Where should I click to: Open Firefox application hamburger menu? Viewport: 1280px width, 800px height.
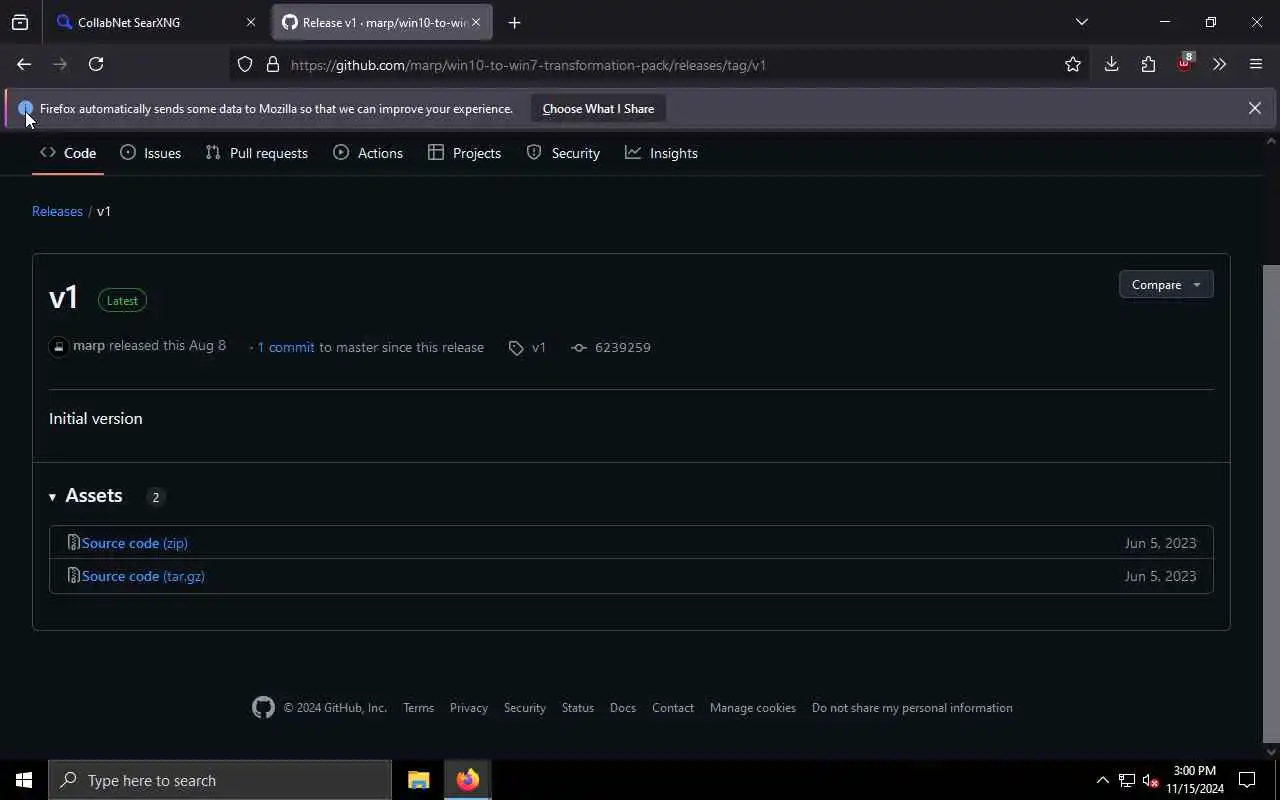1256,64
